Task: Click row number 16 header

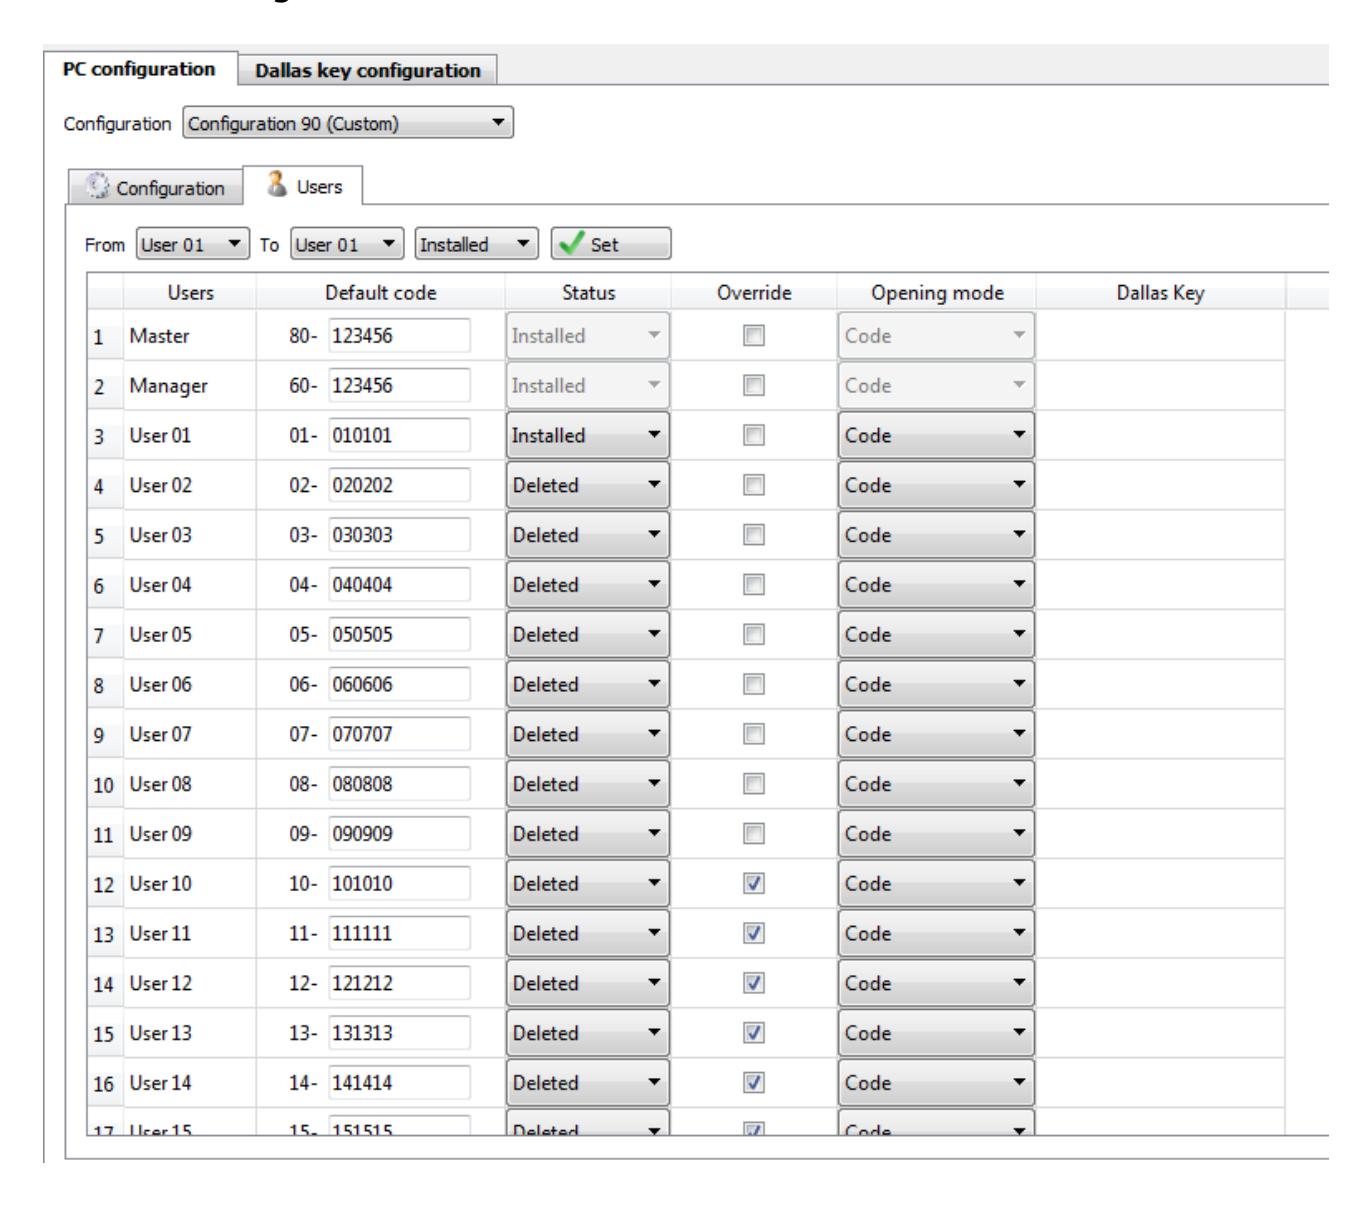Action: 105,1084
